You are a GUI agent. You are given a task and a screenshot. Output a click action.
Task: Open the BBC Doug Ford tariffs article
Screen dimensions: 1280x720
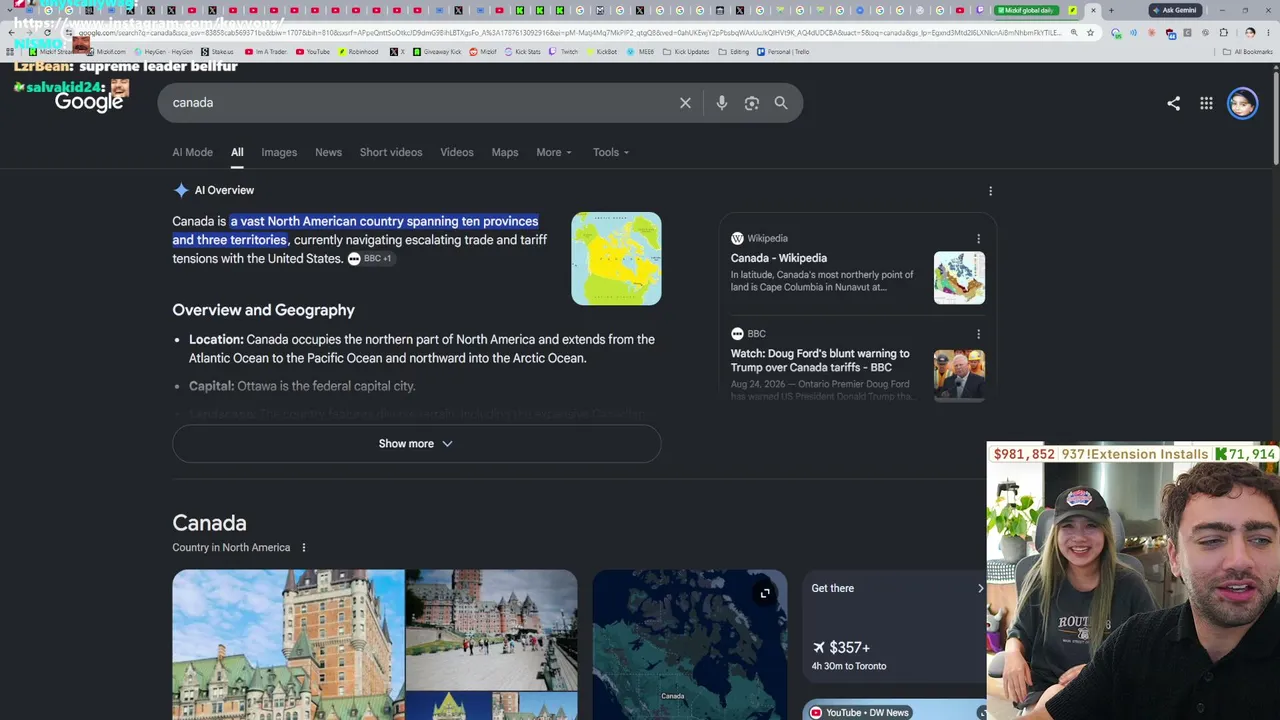pyautogui.click(x=820, y=360)
